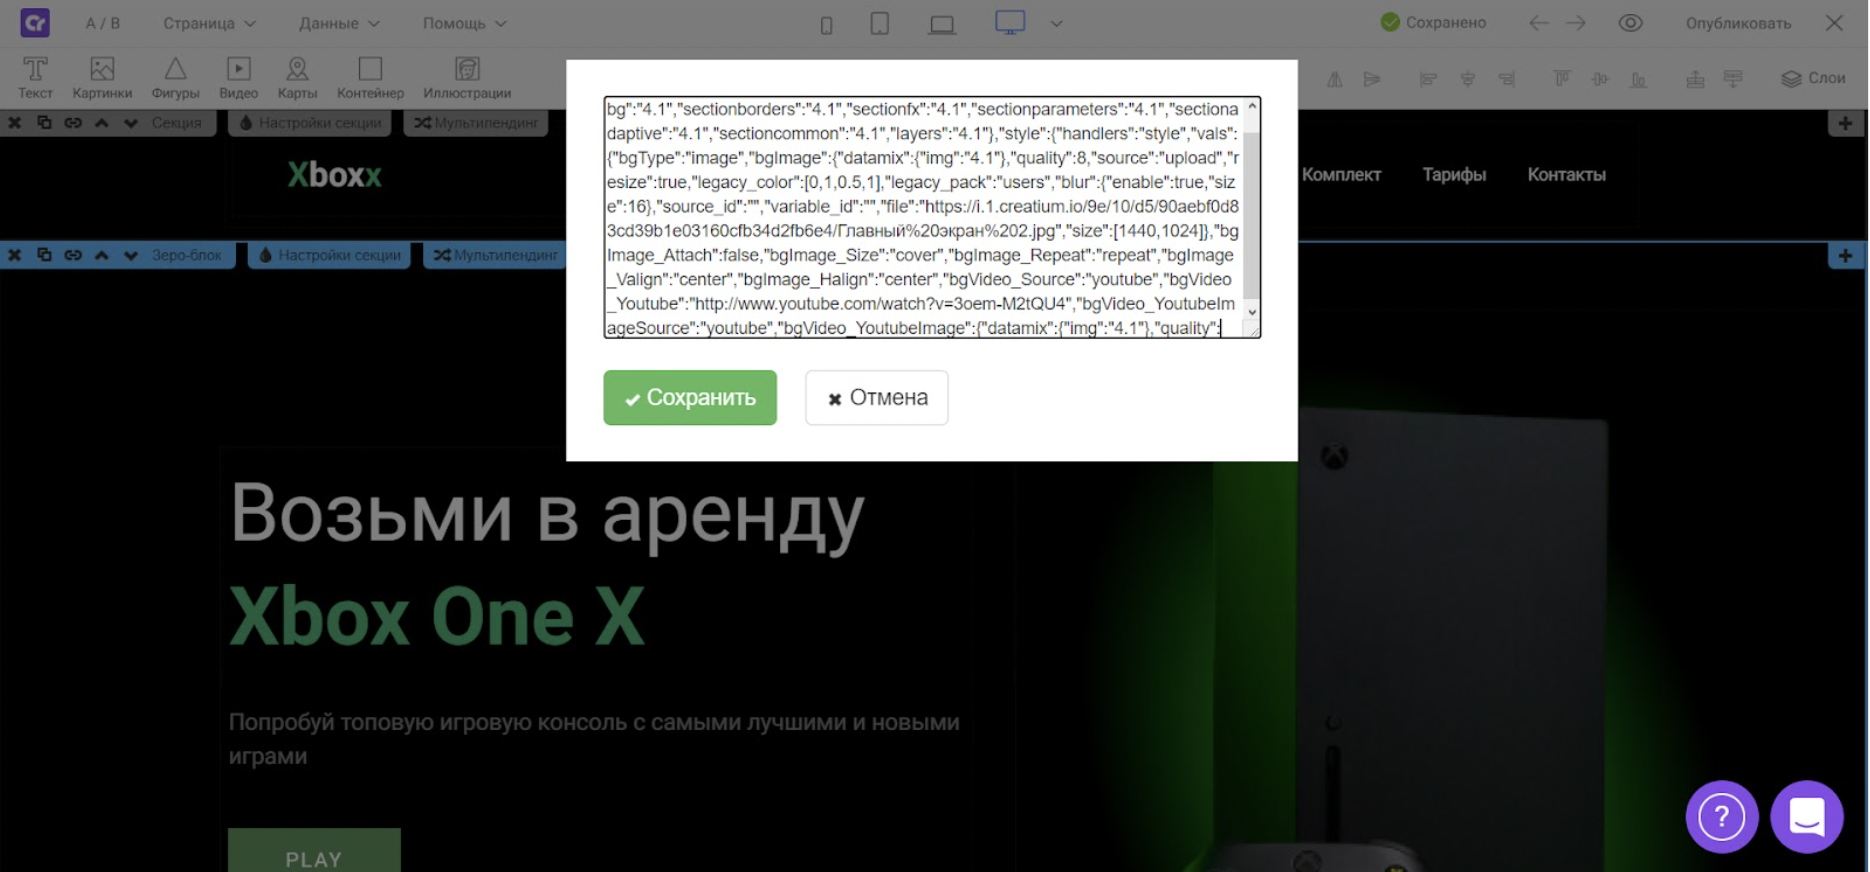Open the purple help question button

tap(1722, 817)
